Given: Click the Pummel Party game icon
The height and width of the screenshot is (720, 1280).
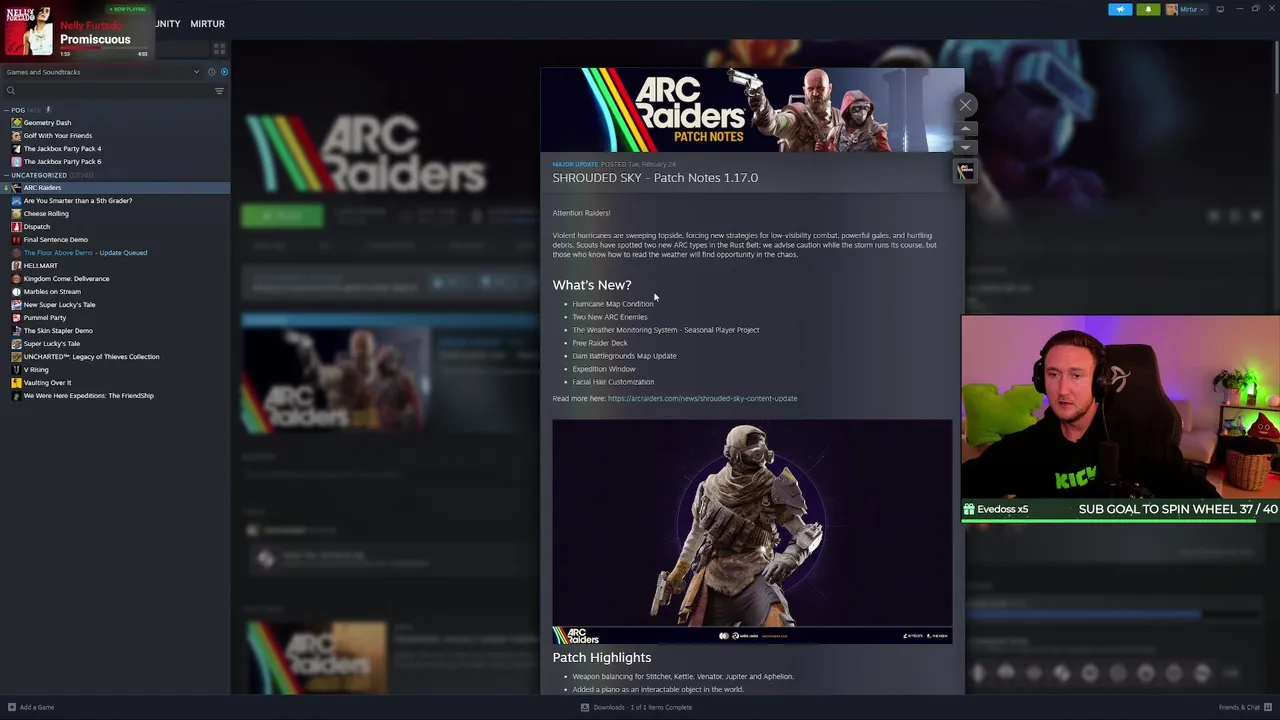Looking at the screenshot, I should click(16, 318).
